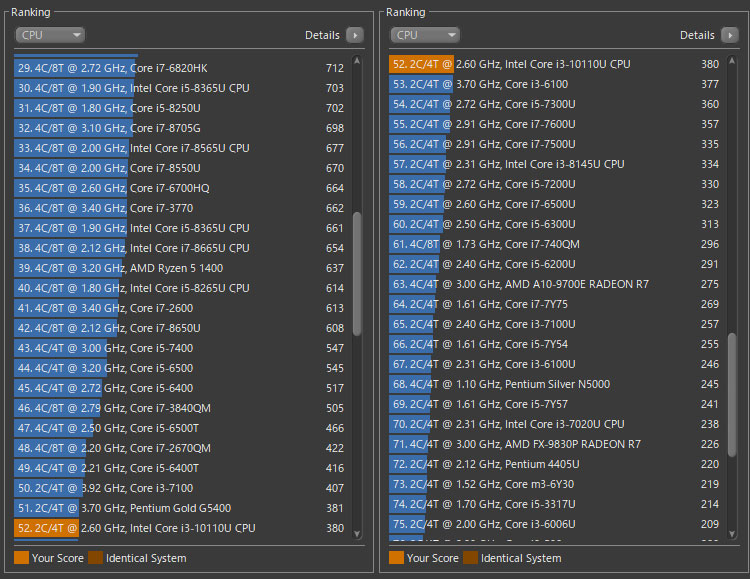The width and height of the screenshot is (750, 579).
Task: Select orange row 52 in right panel
Action: tap(557, 64)
